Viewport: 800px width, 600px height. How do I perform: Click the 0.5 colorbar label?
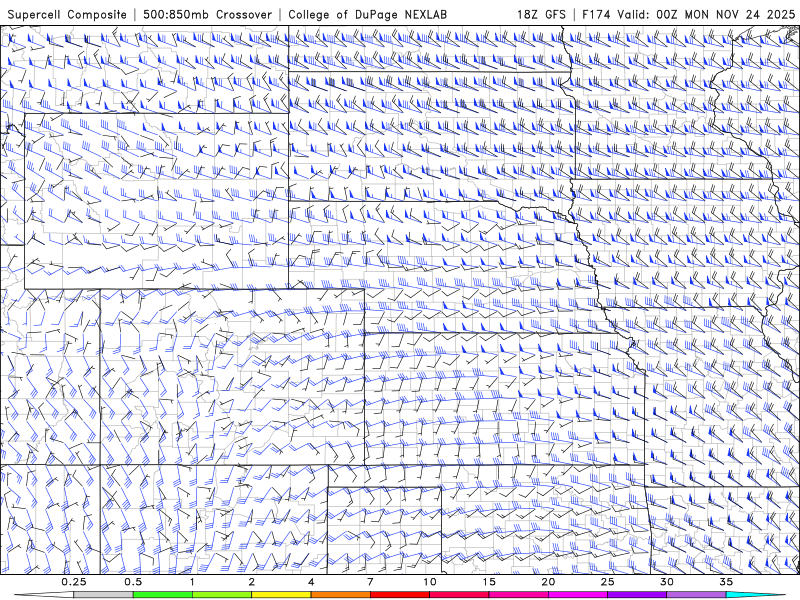[x=133, y=582]
